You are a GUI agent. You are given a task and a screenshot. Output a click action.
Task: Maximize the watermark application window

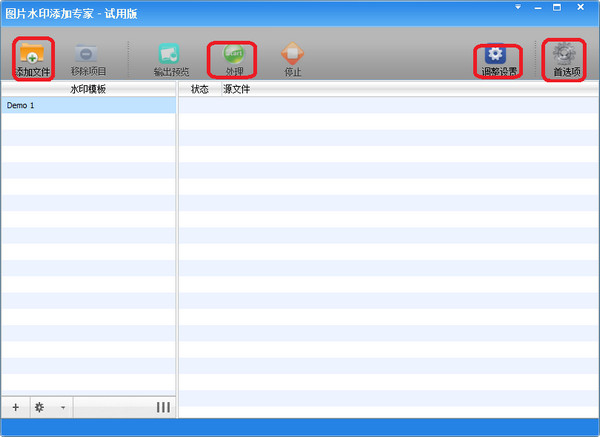coord(557,7)
